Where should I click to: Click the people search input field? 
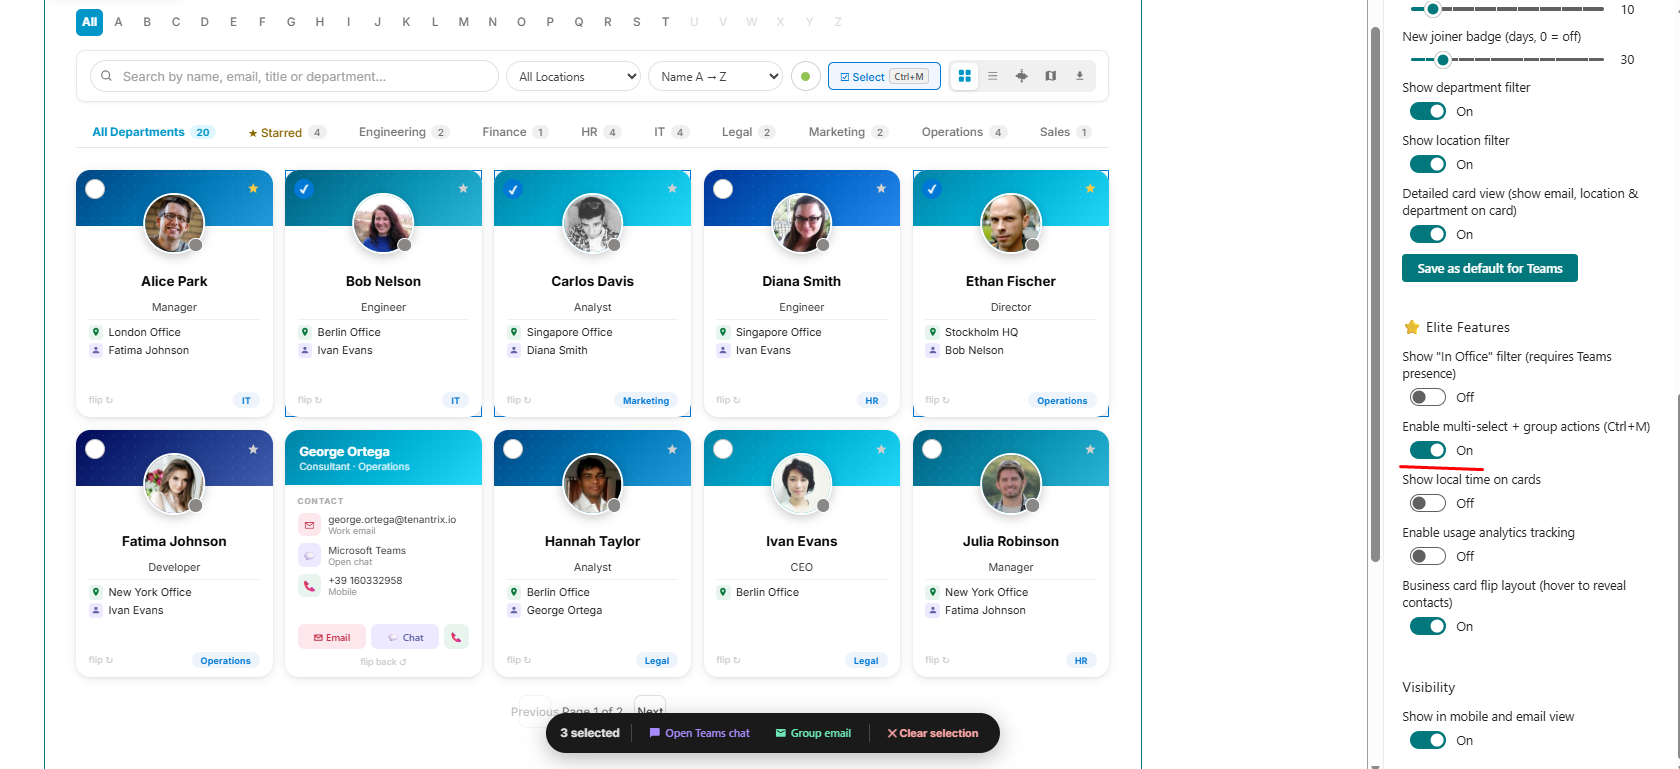click(x=300, y=76)
